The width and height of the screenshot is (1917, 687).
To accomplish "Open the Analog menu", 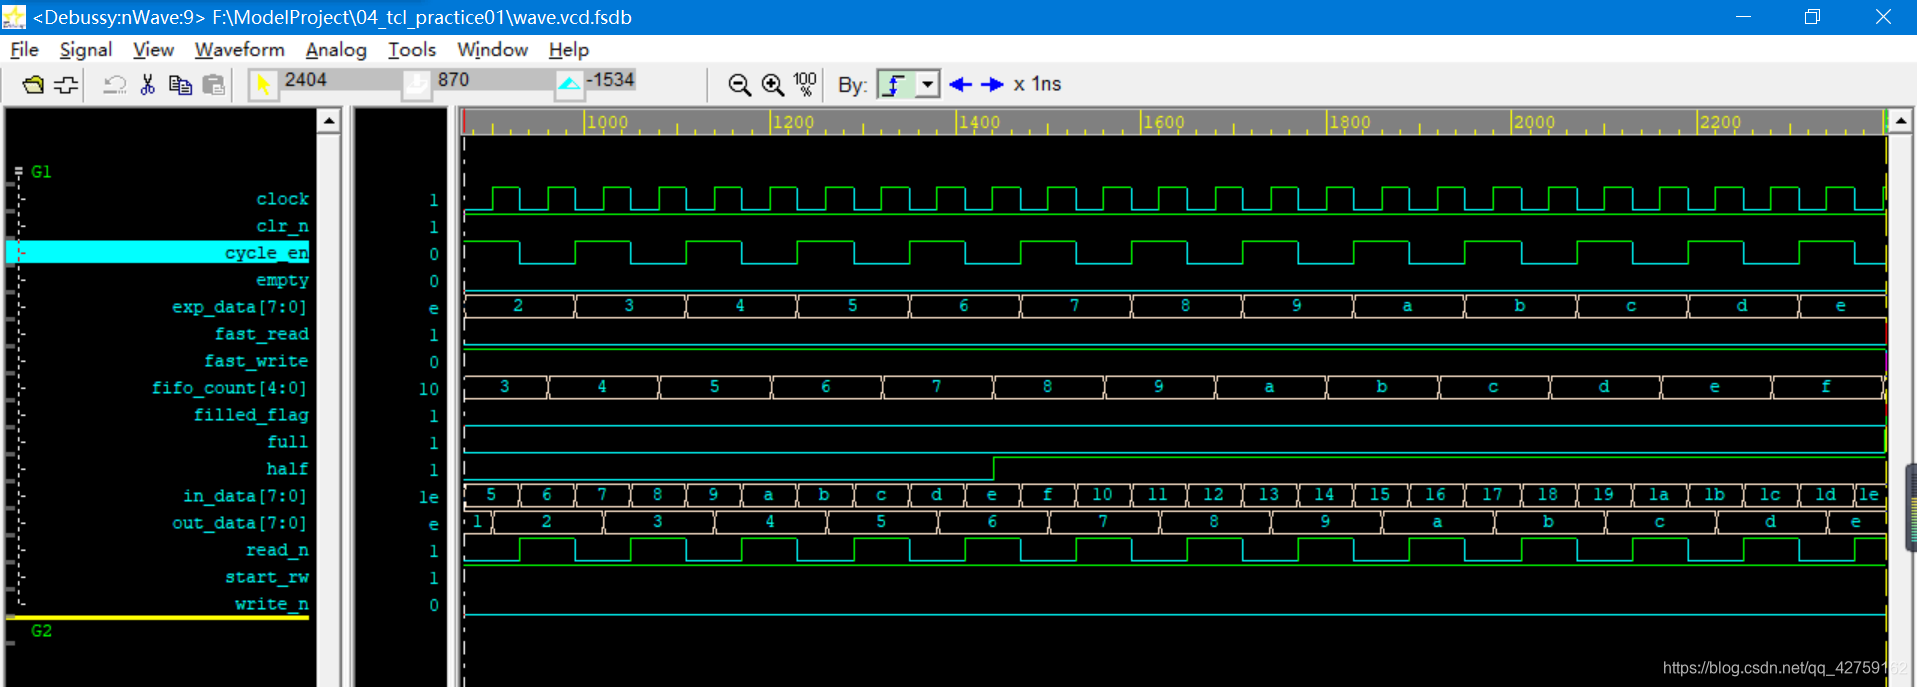I will pos(336,49).
